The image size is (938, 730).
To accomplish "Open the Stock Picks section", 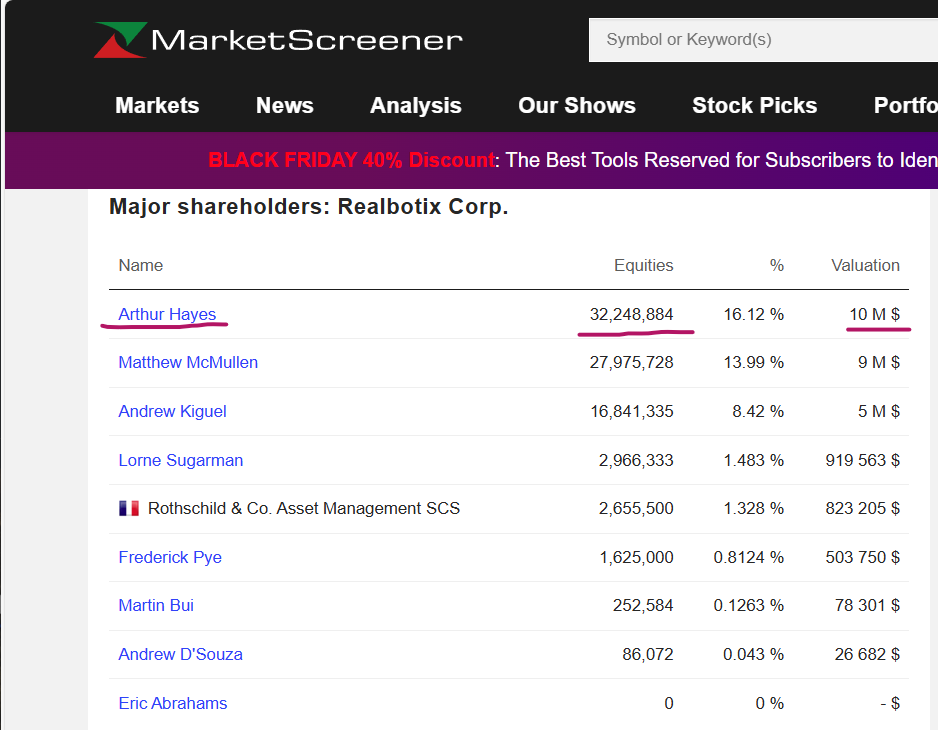I will 754,105.
